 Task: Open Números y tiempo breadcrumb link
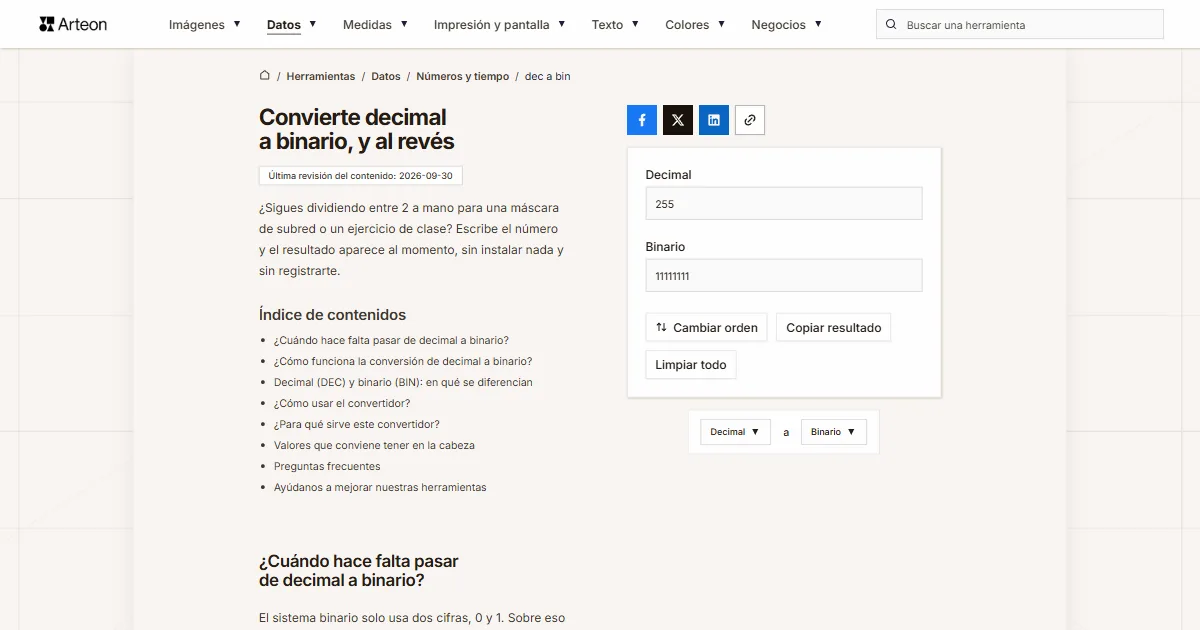point(463,76)
